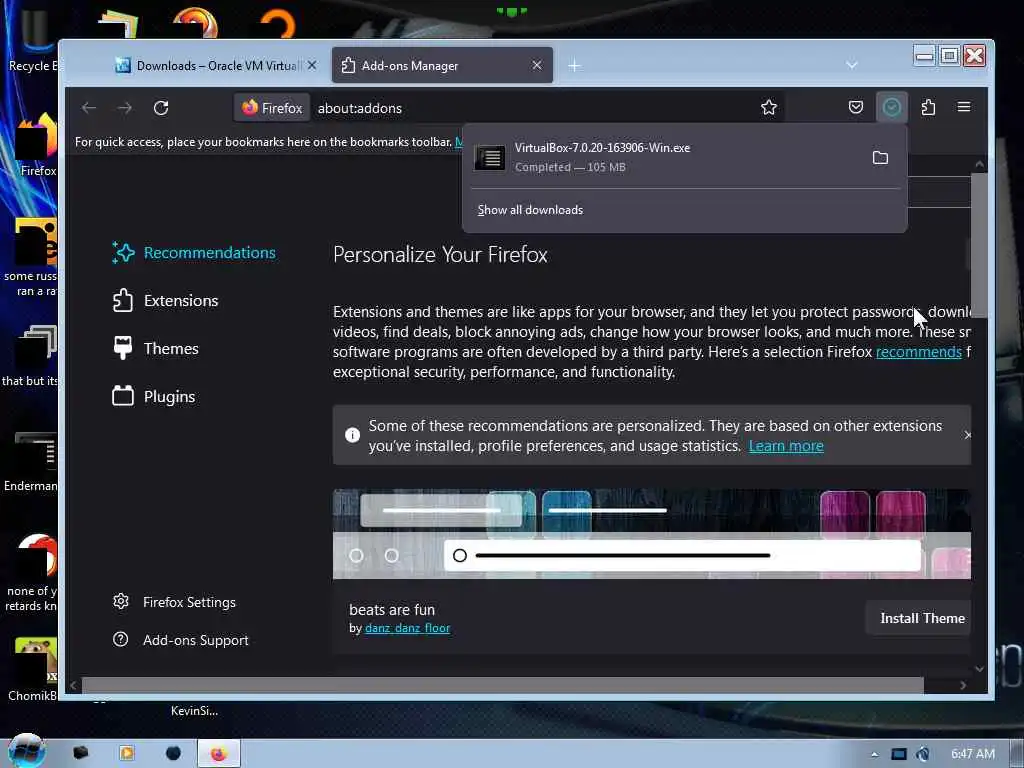
Task: Bookmark this page with the star icon
Action: pos(769,107)
